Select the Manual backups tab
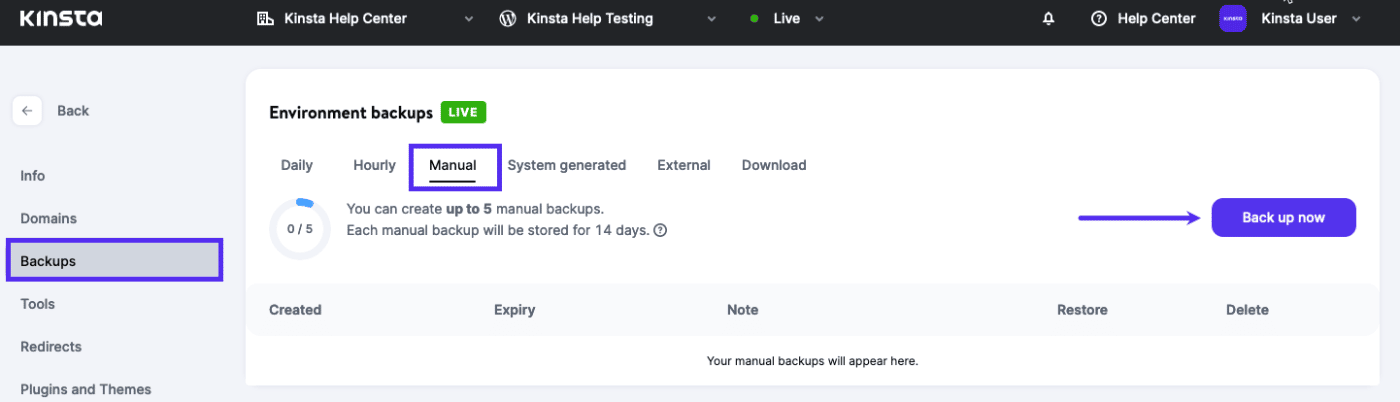The image size is (1400, 402). (x=453, y=166)
